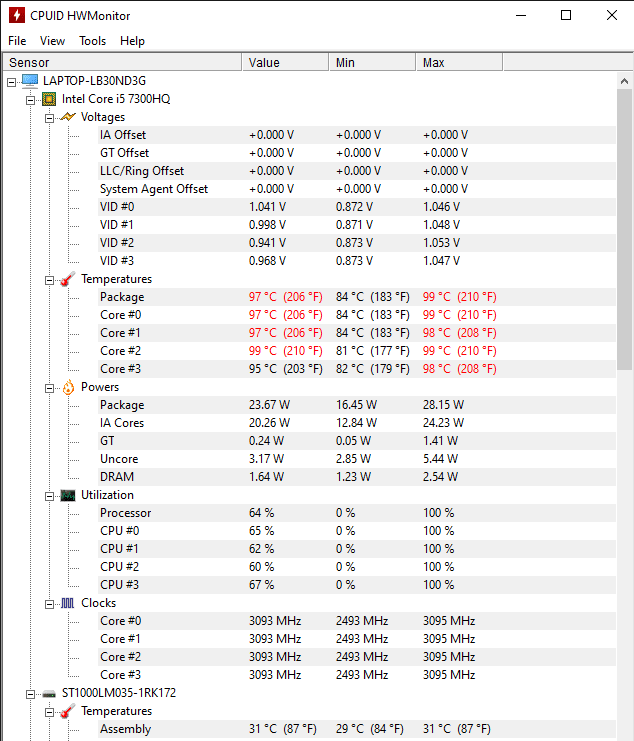
Task: Select the System Agent Offset row
Action: [357, 189]
